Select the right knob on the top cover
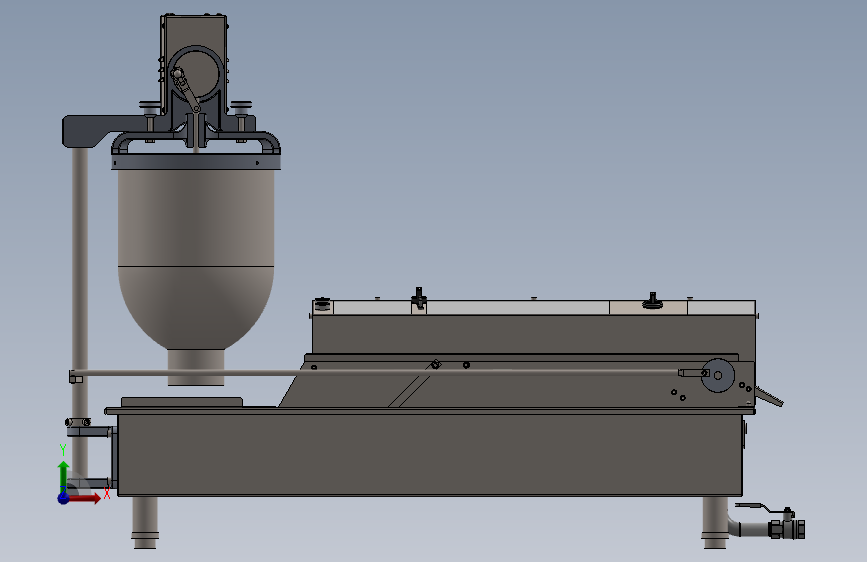Viewport: 867px width, 562px height. point(652,300)
